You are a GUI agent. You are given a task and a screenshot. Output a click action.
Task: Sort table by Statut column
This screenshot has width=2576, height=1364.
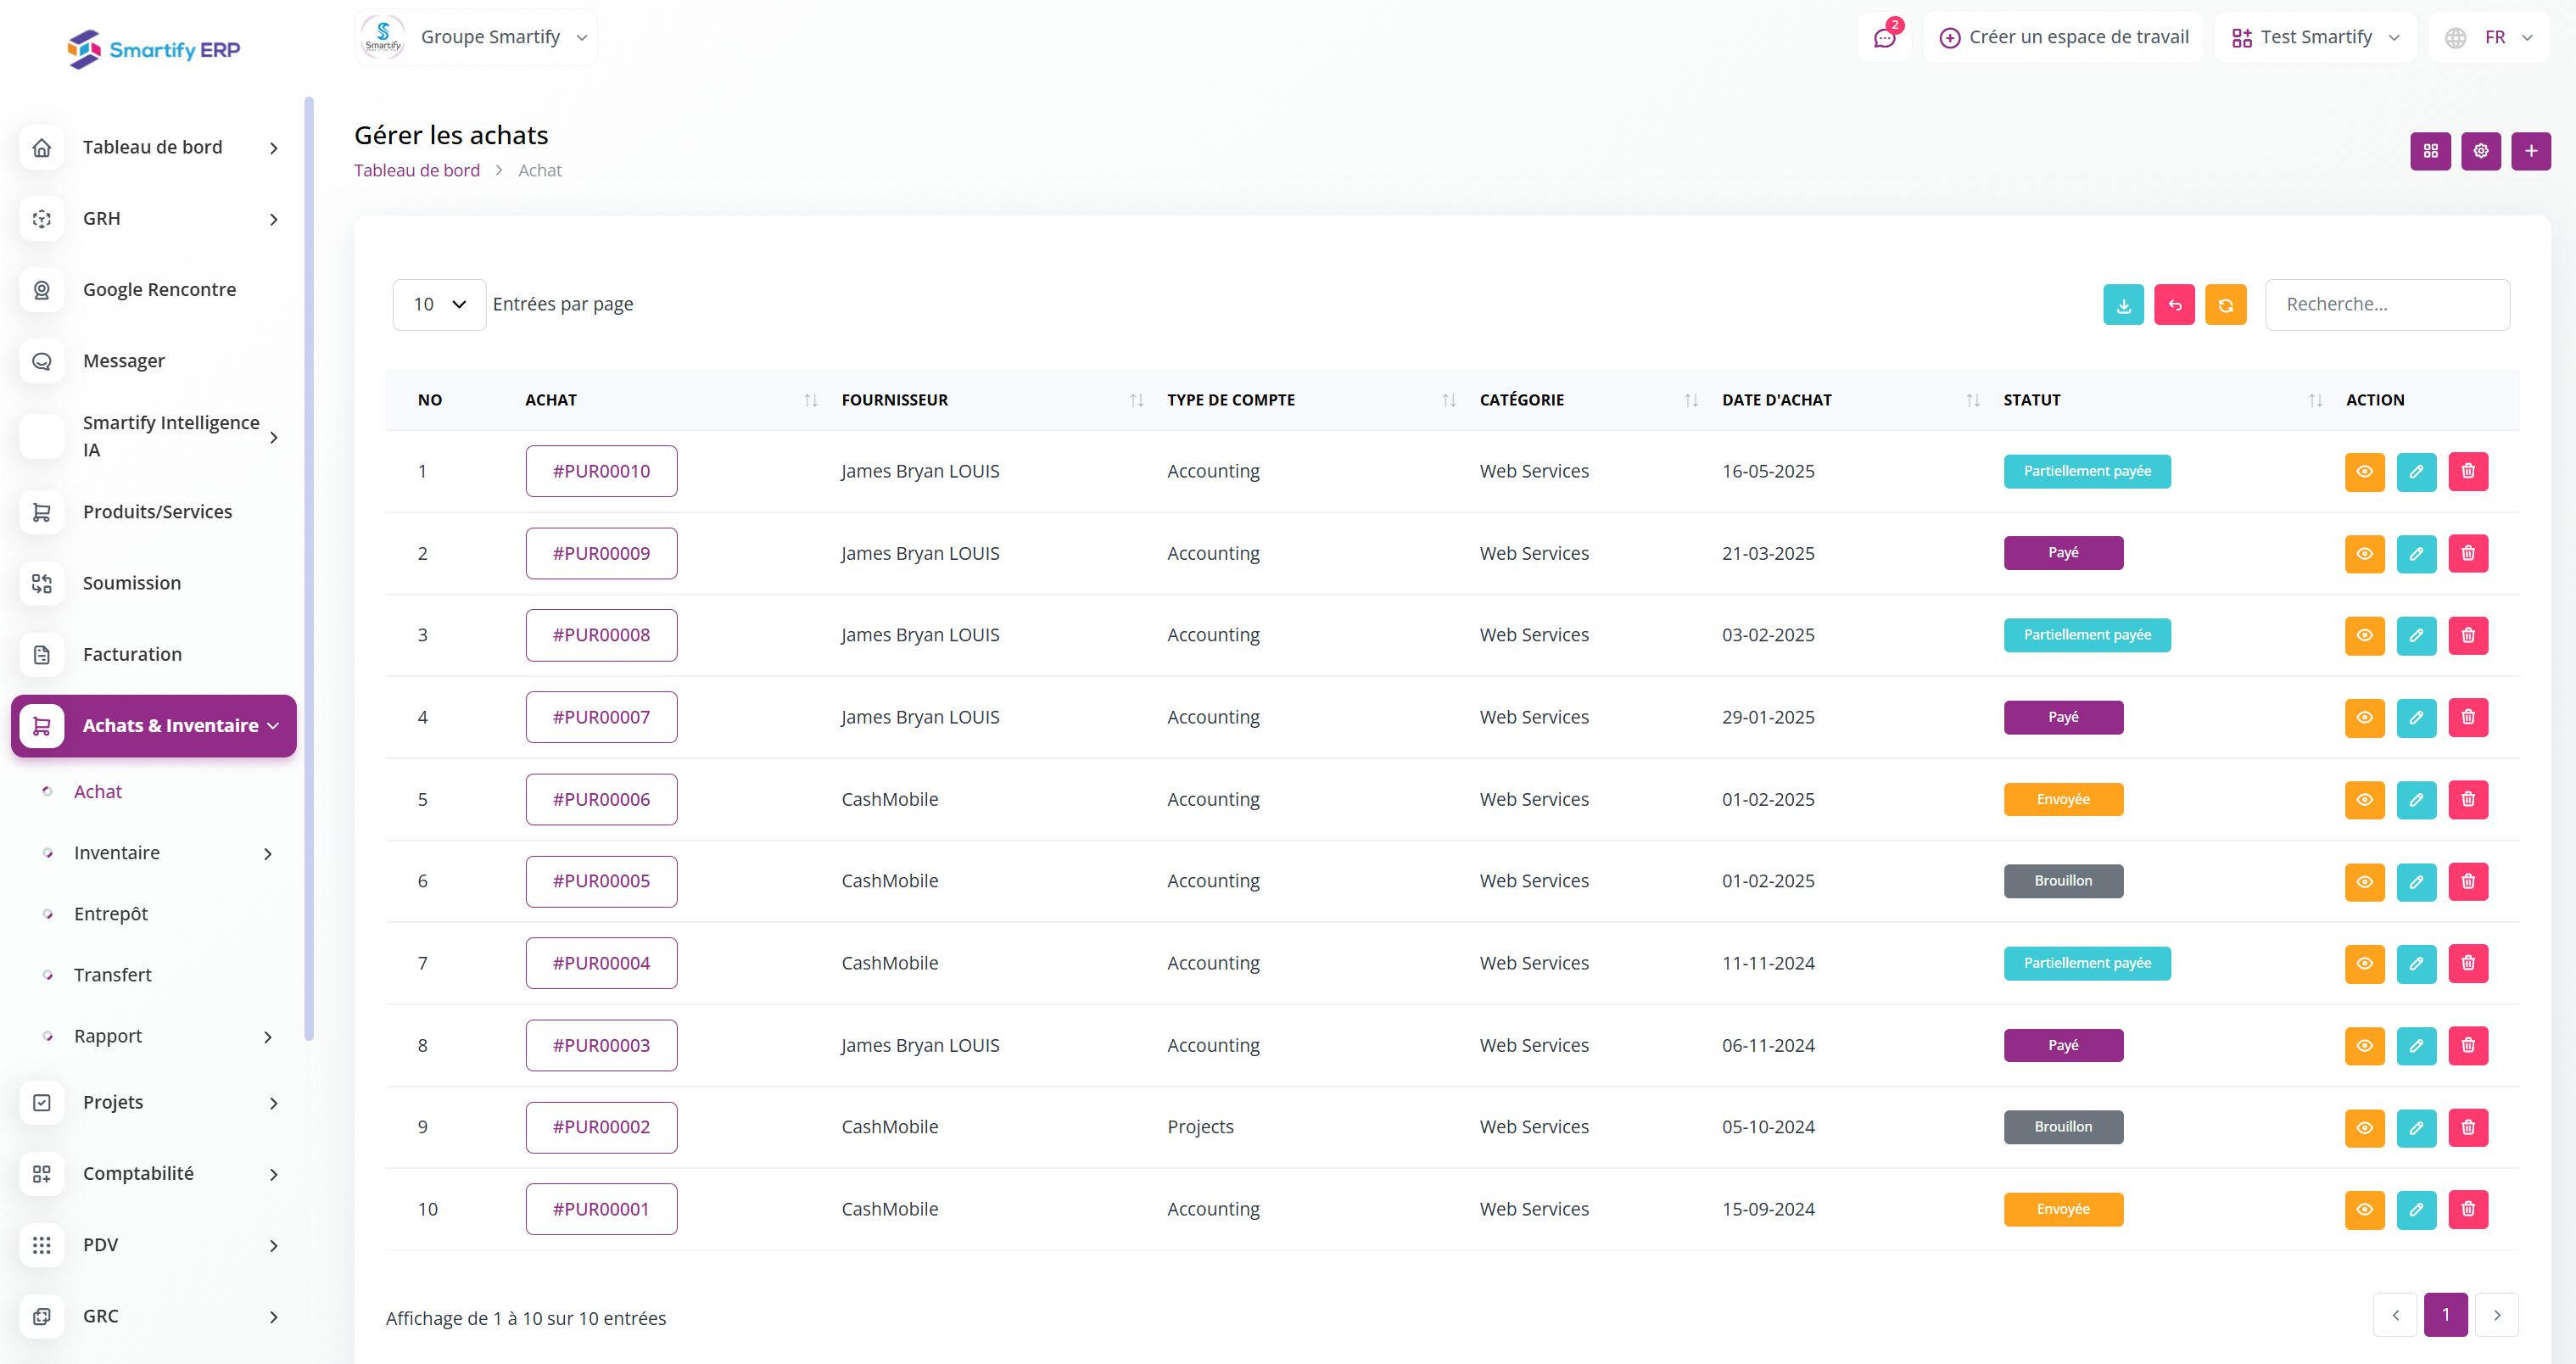2162,400
